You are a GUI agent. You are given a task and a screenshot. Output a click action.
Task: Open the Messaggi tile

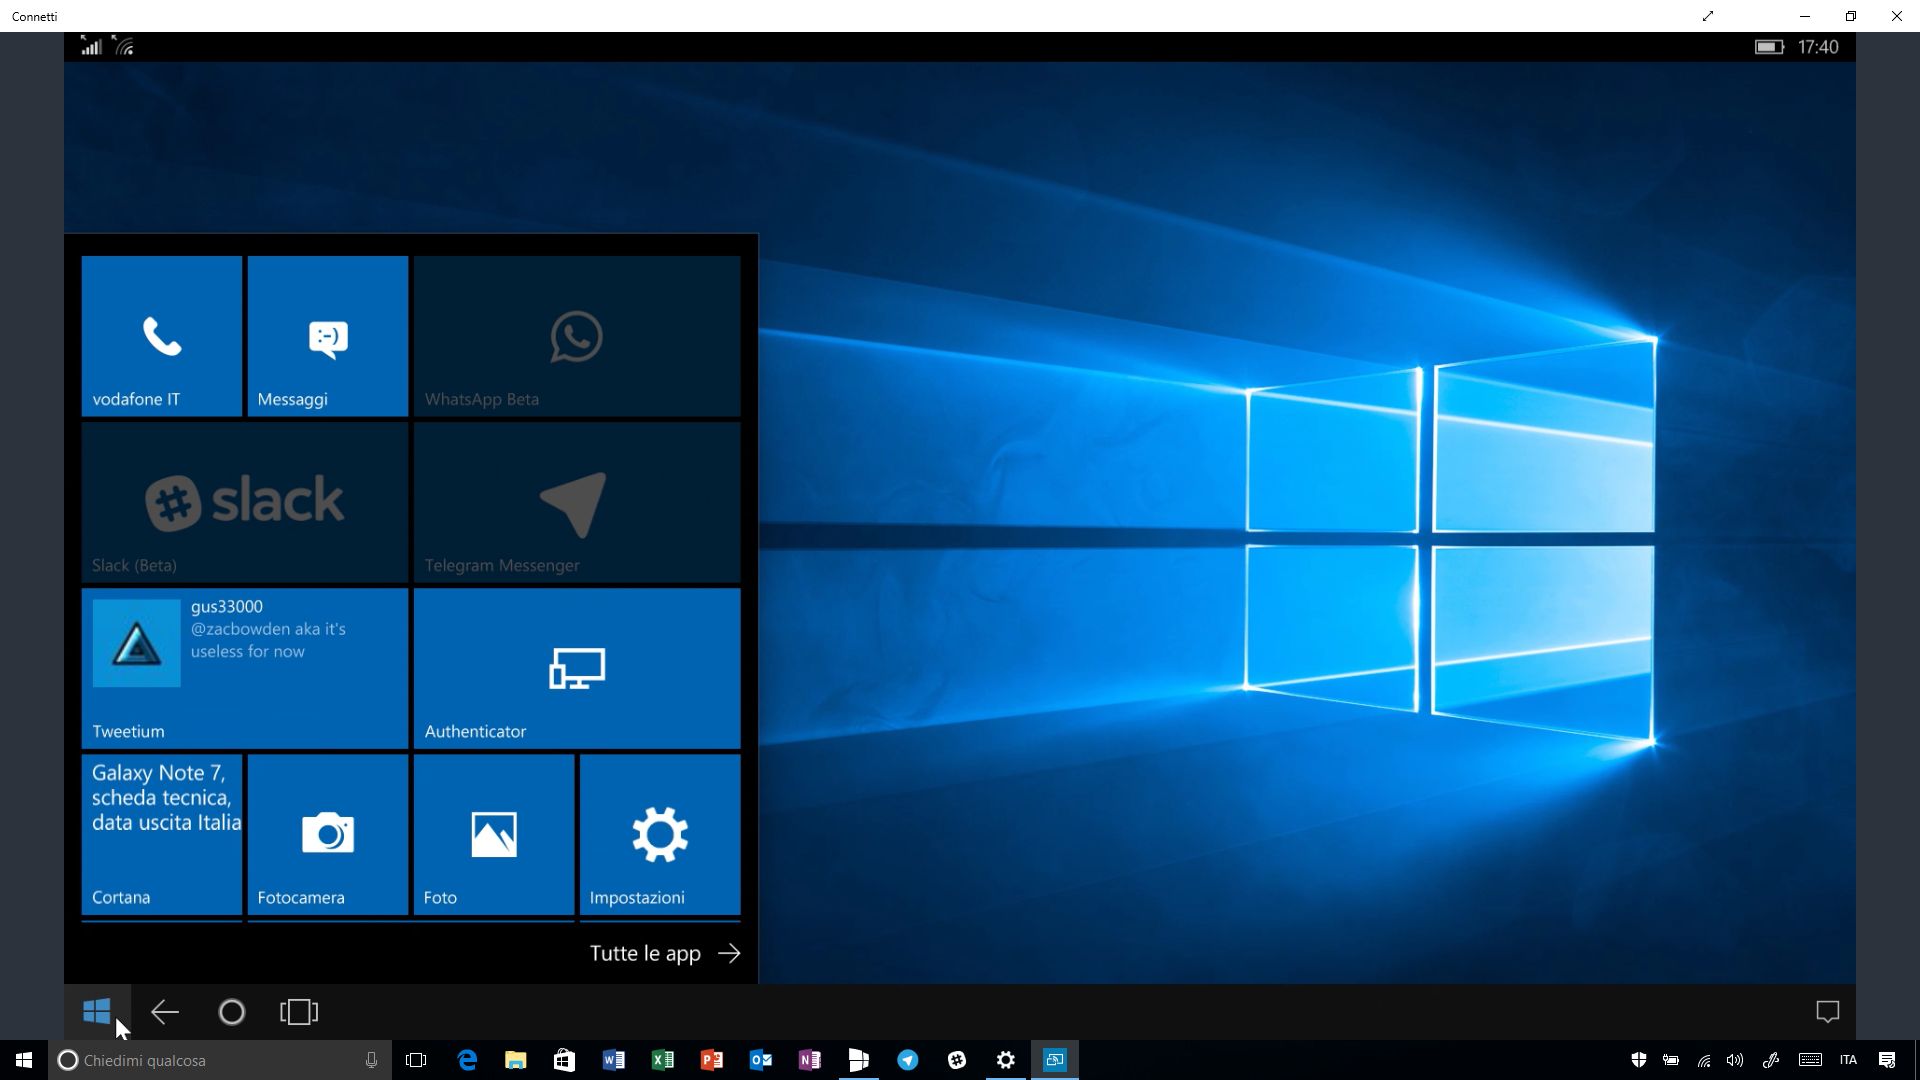point(328,336)
